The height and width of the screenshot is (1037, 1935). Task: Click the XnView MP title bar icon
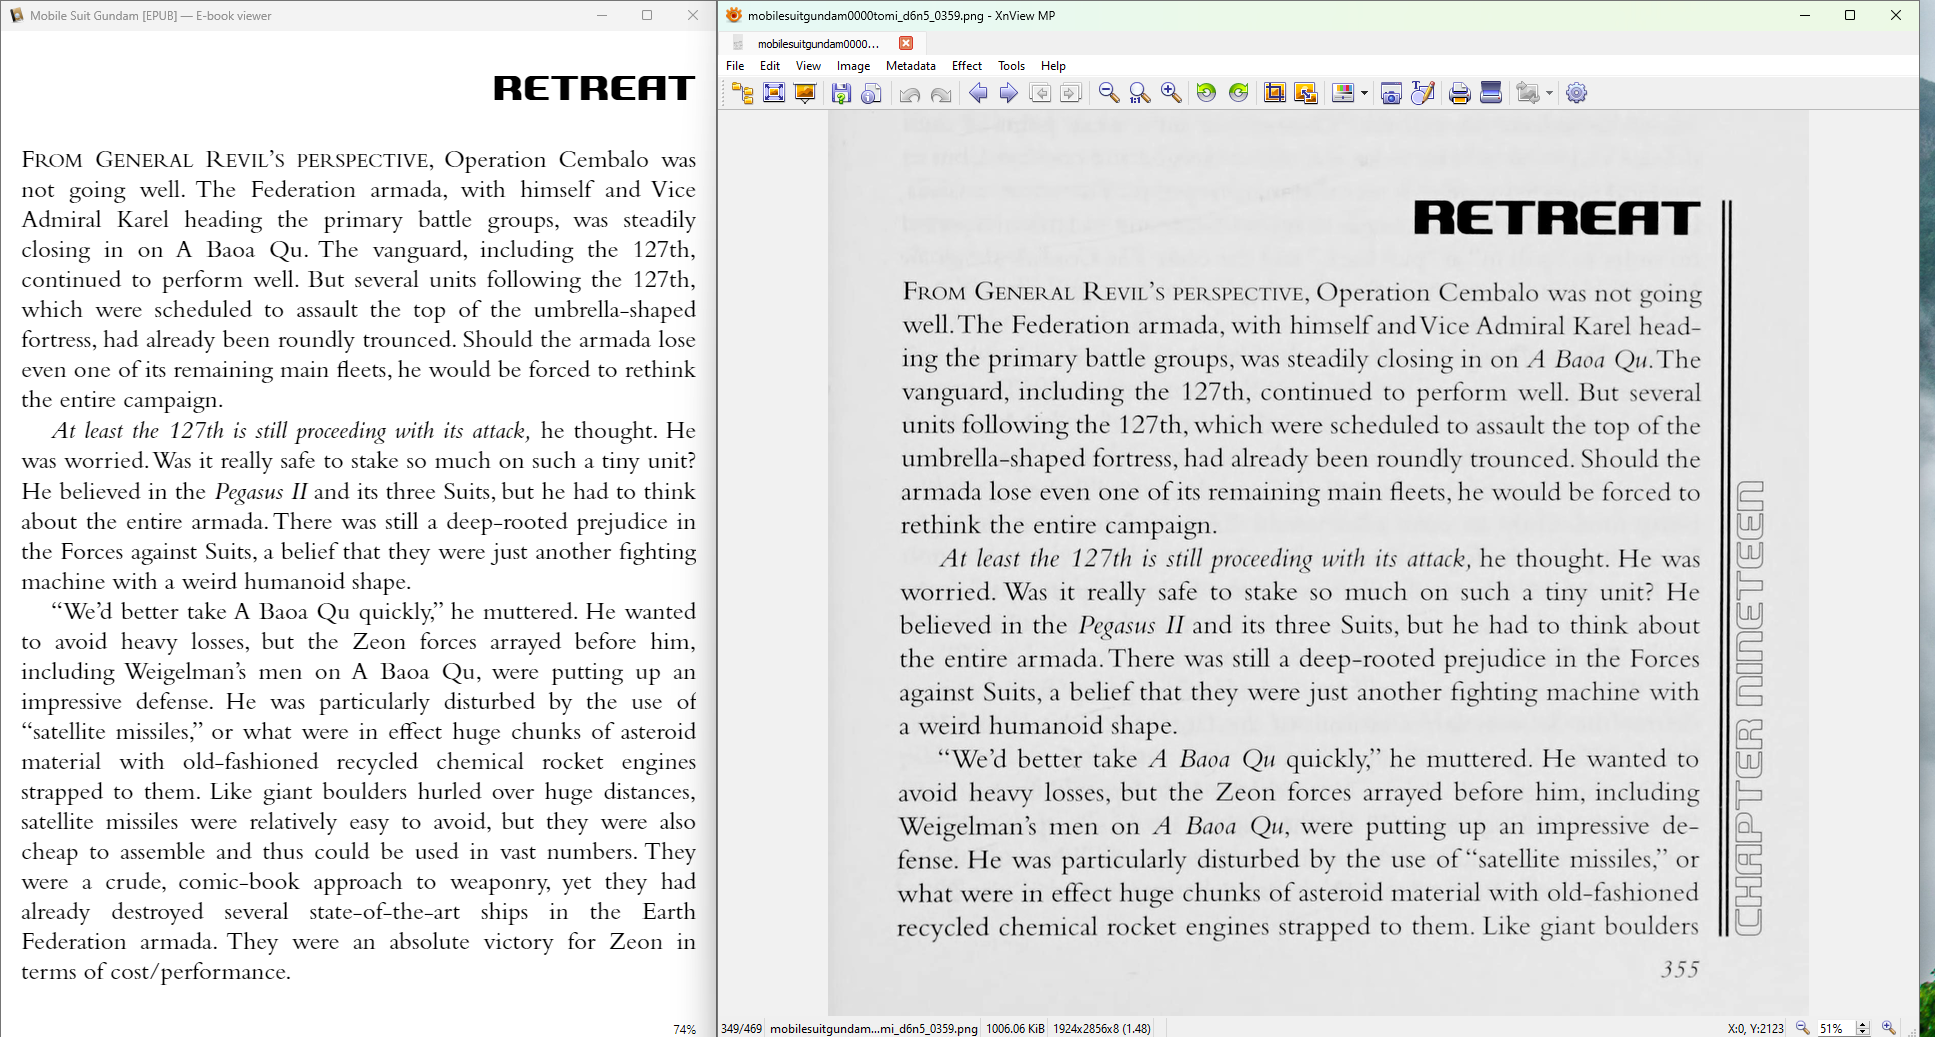pos(734,15)
